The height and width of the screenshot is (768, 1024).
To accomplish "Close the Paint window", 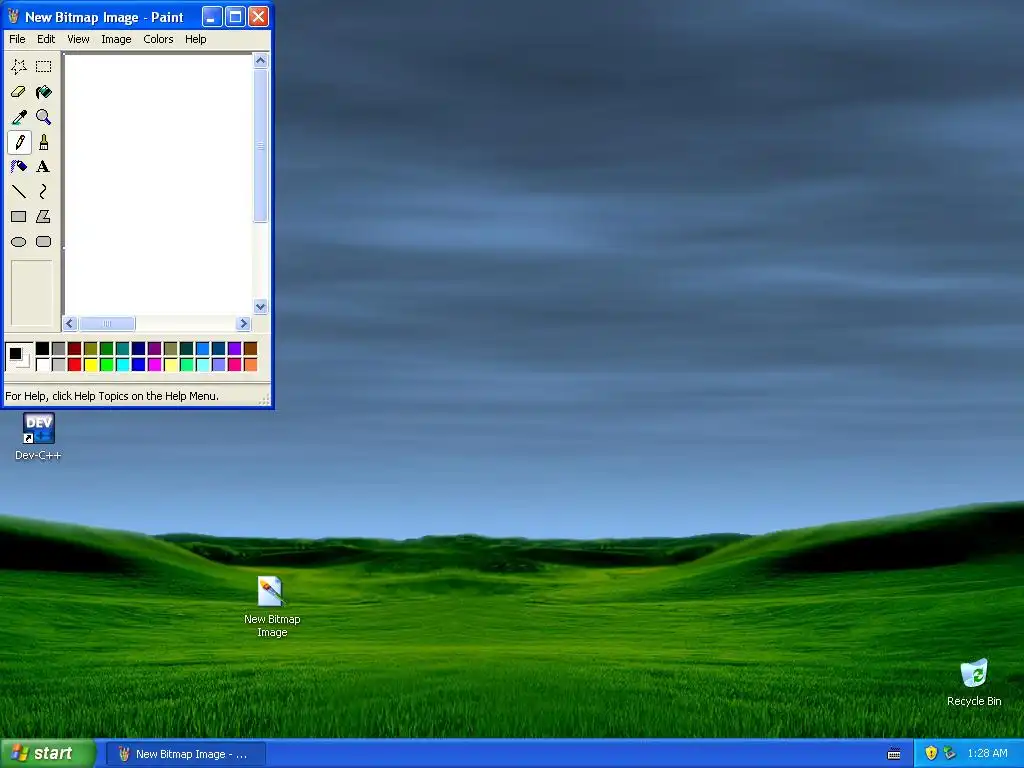I will (259, 16).
